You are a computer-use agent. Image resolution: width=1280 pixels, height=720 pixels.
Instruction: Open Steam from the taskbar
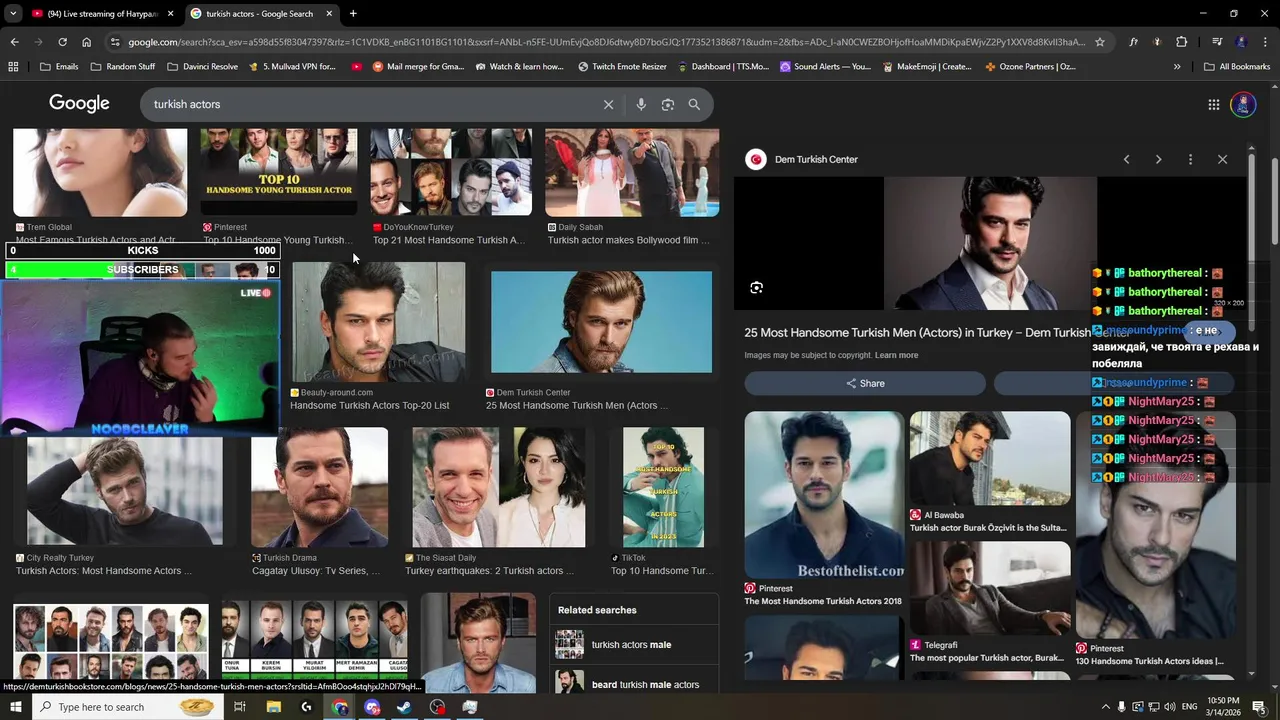(x=404, y=707)
